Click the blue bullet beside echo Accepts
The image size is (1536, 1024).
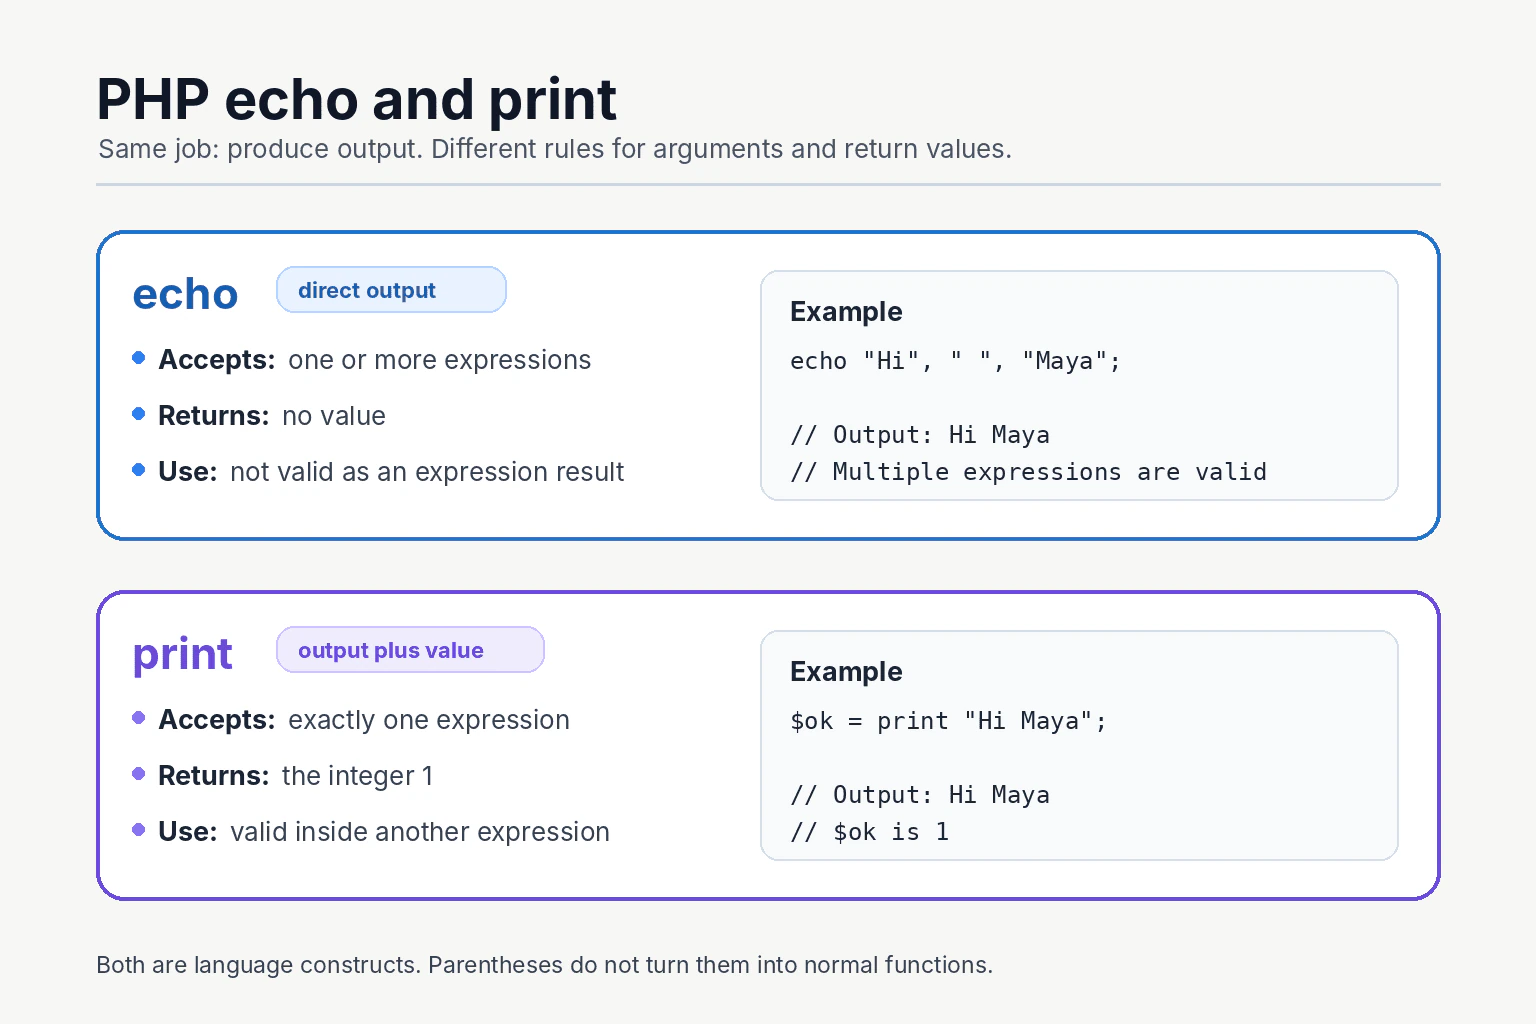[139, 358]
